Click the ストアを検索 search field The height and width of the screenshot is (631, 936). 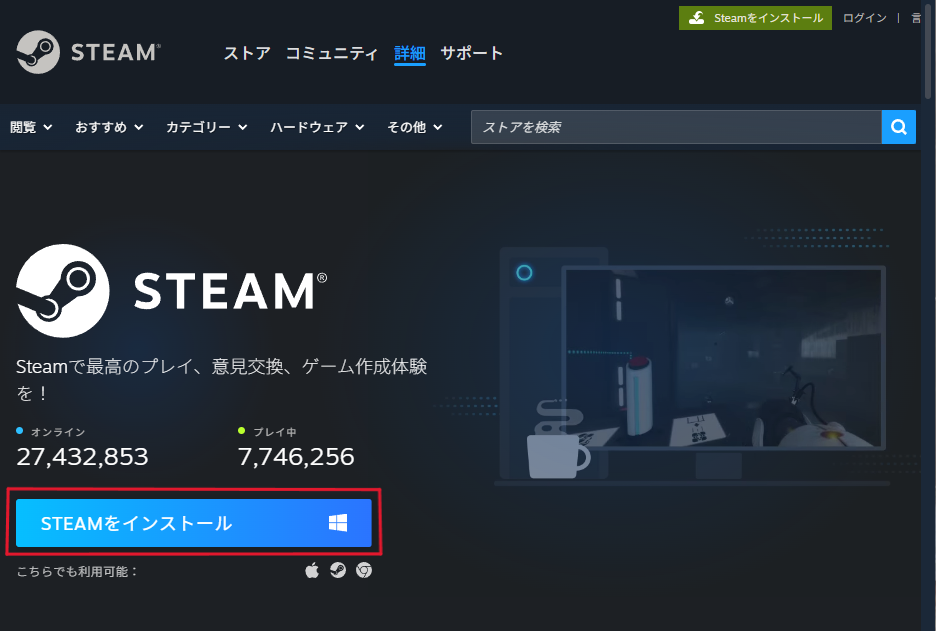point(676,127)
